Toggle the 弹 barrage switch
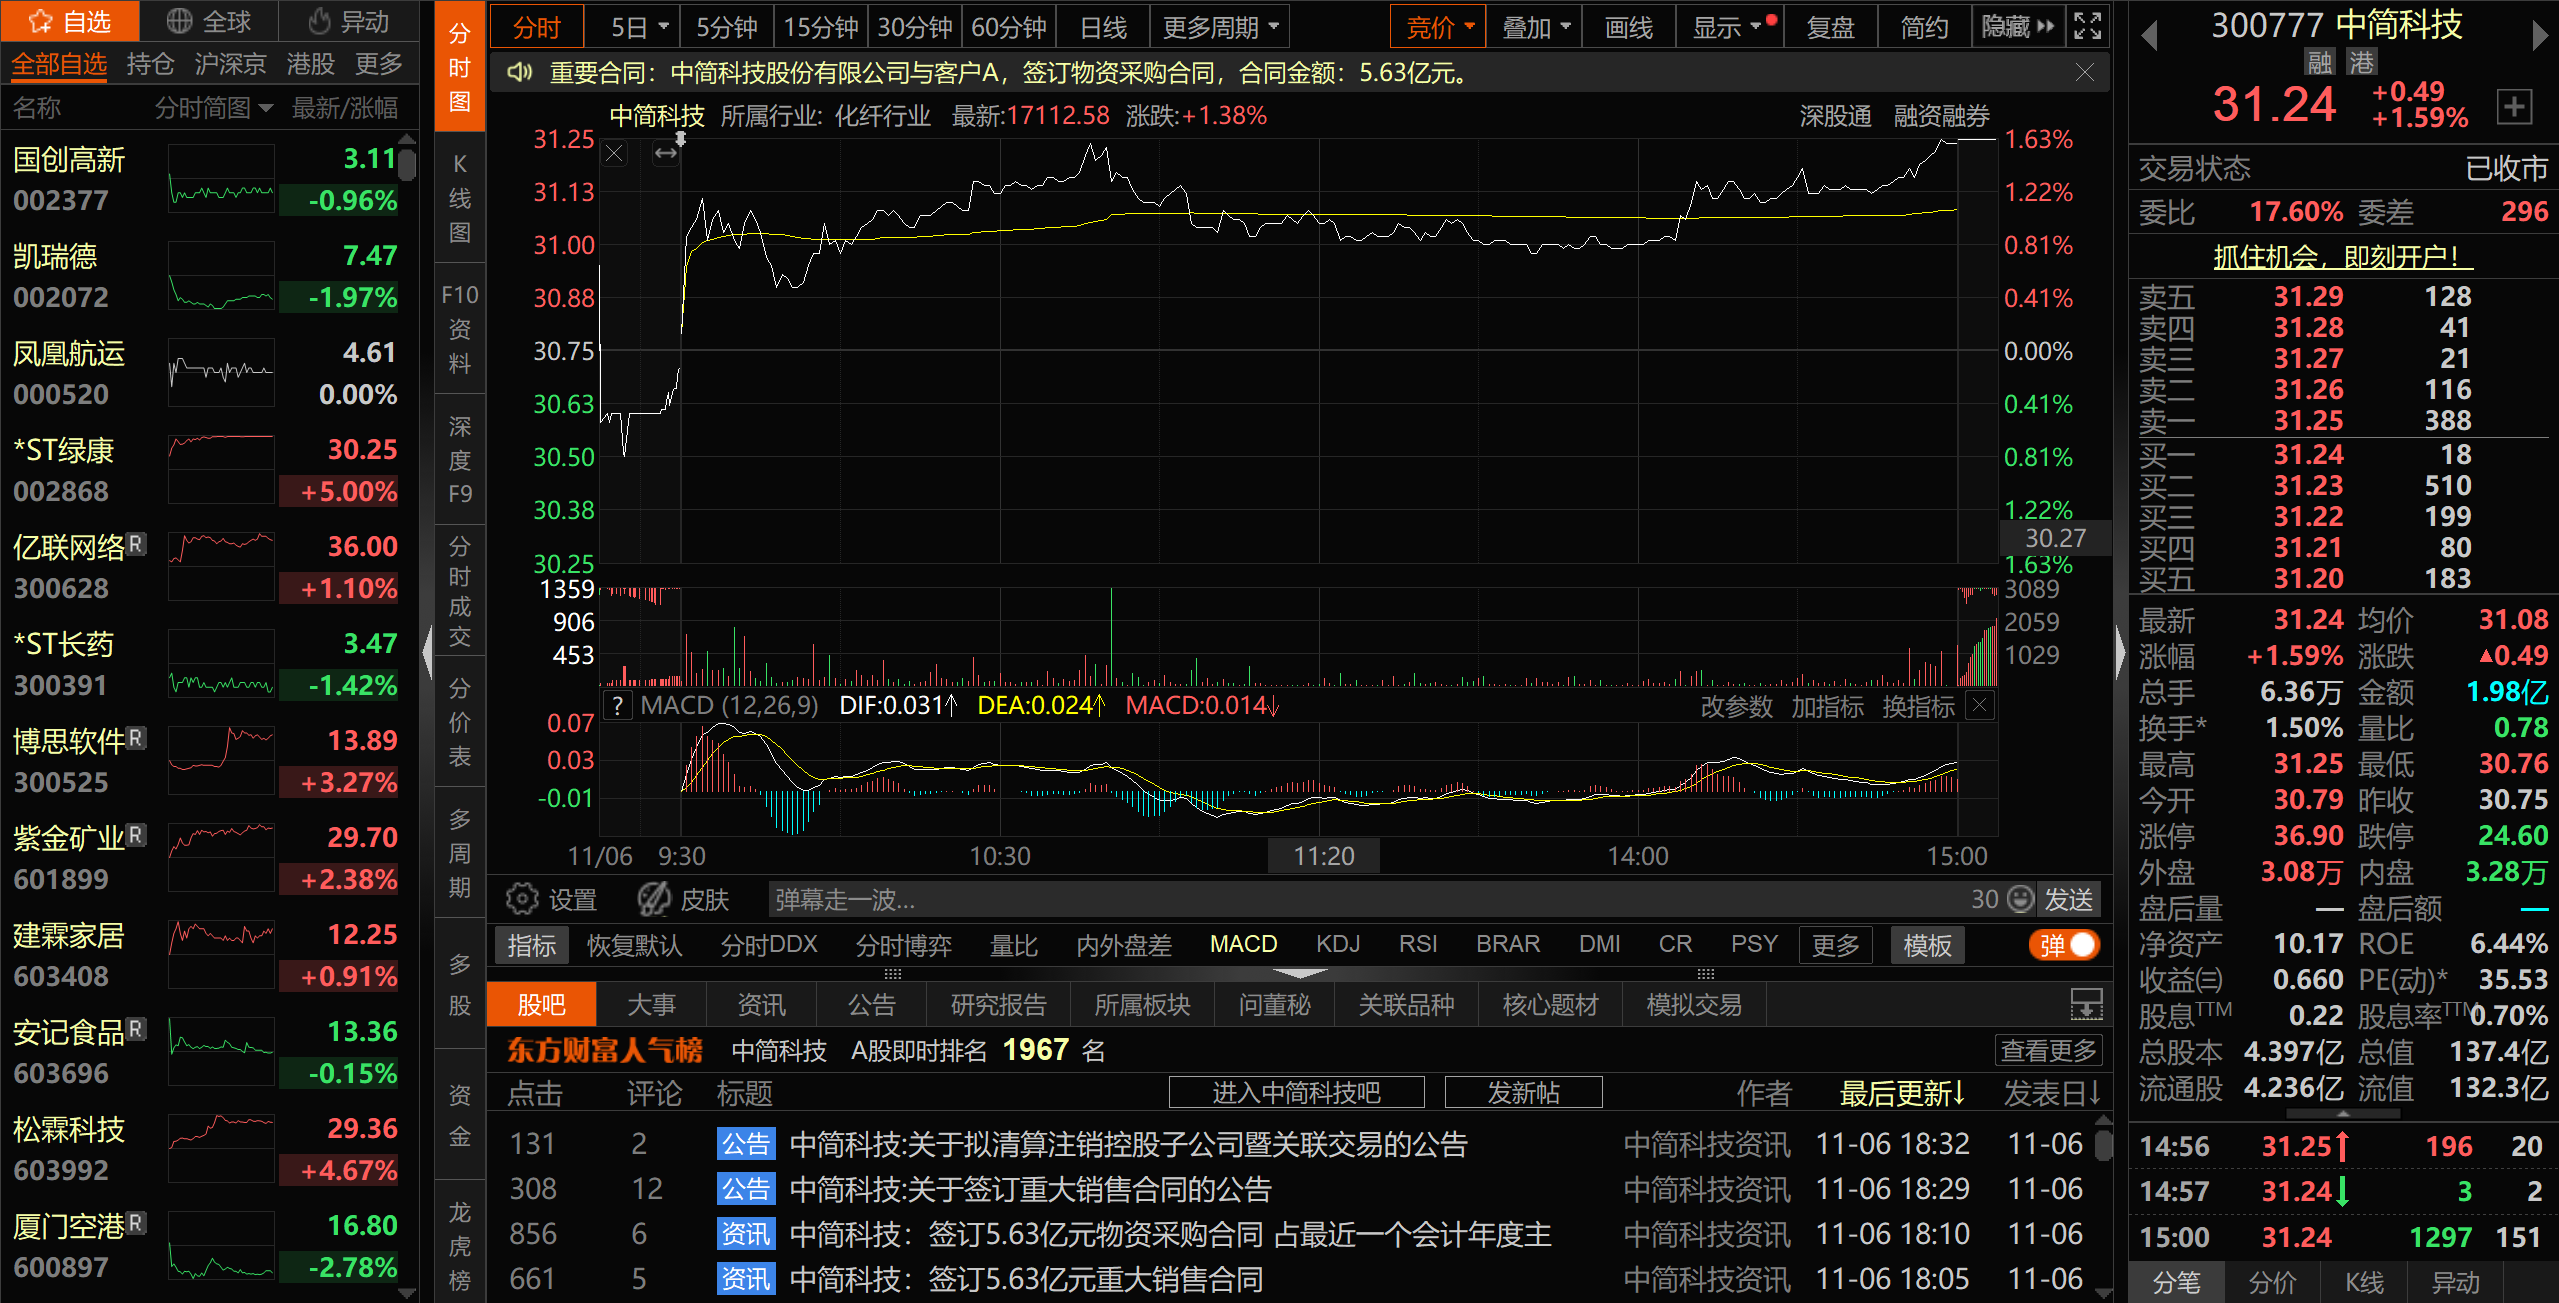 2064,945
